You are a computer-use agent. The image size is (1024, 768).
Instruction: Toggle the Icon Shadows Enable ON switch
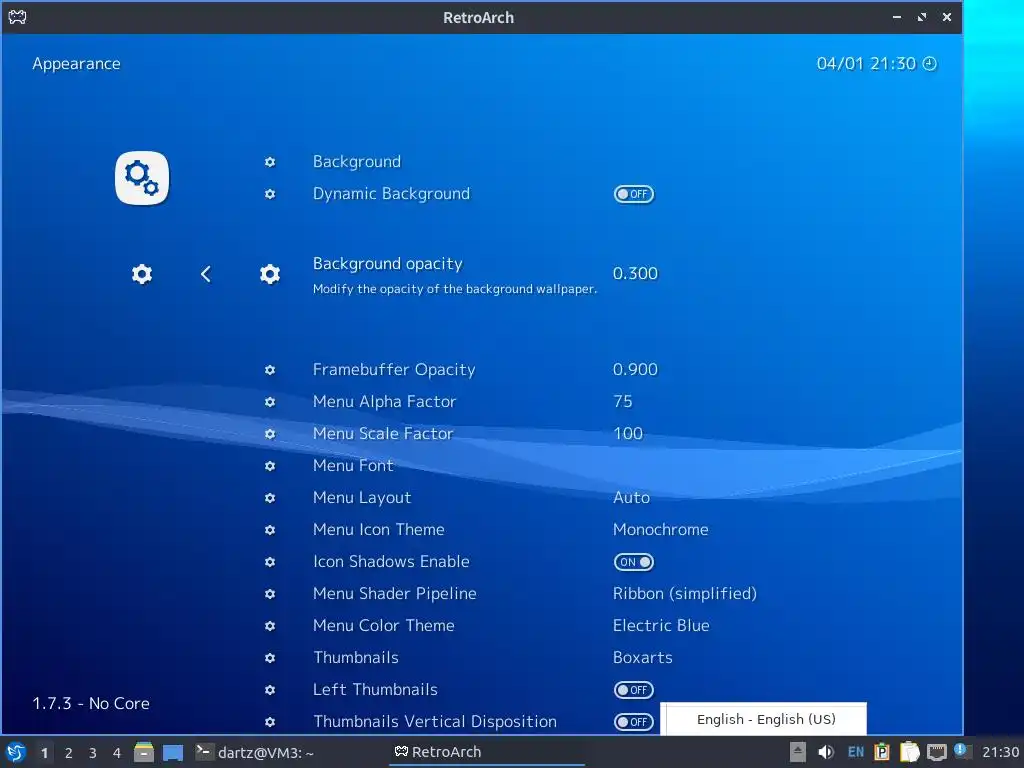pos(633,562)
